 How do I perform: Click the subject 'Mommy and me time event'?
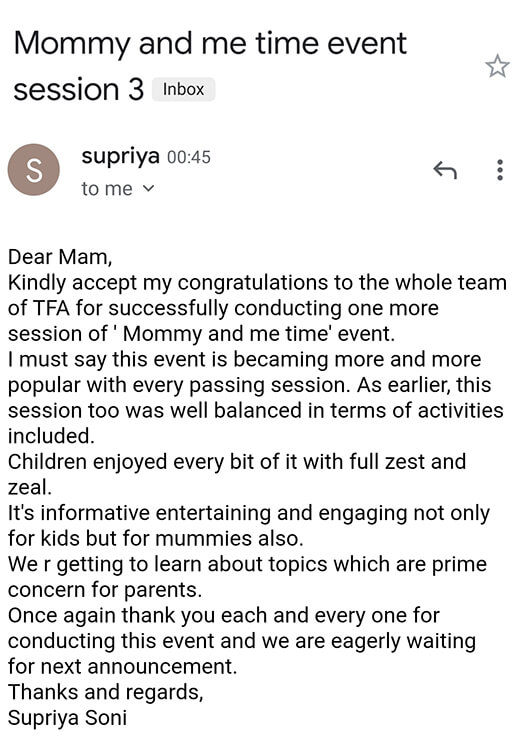coord(210,44)
